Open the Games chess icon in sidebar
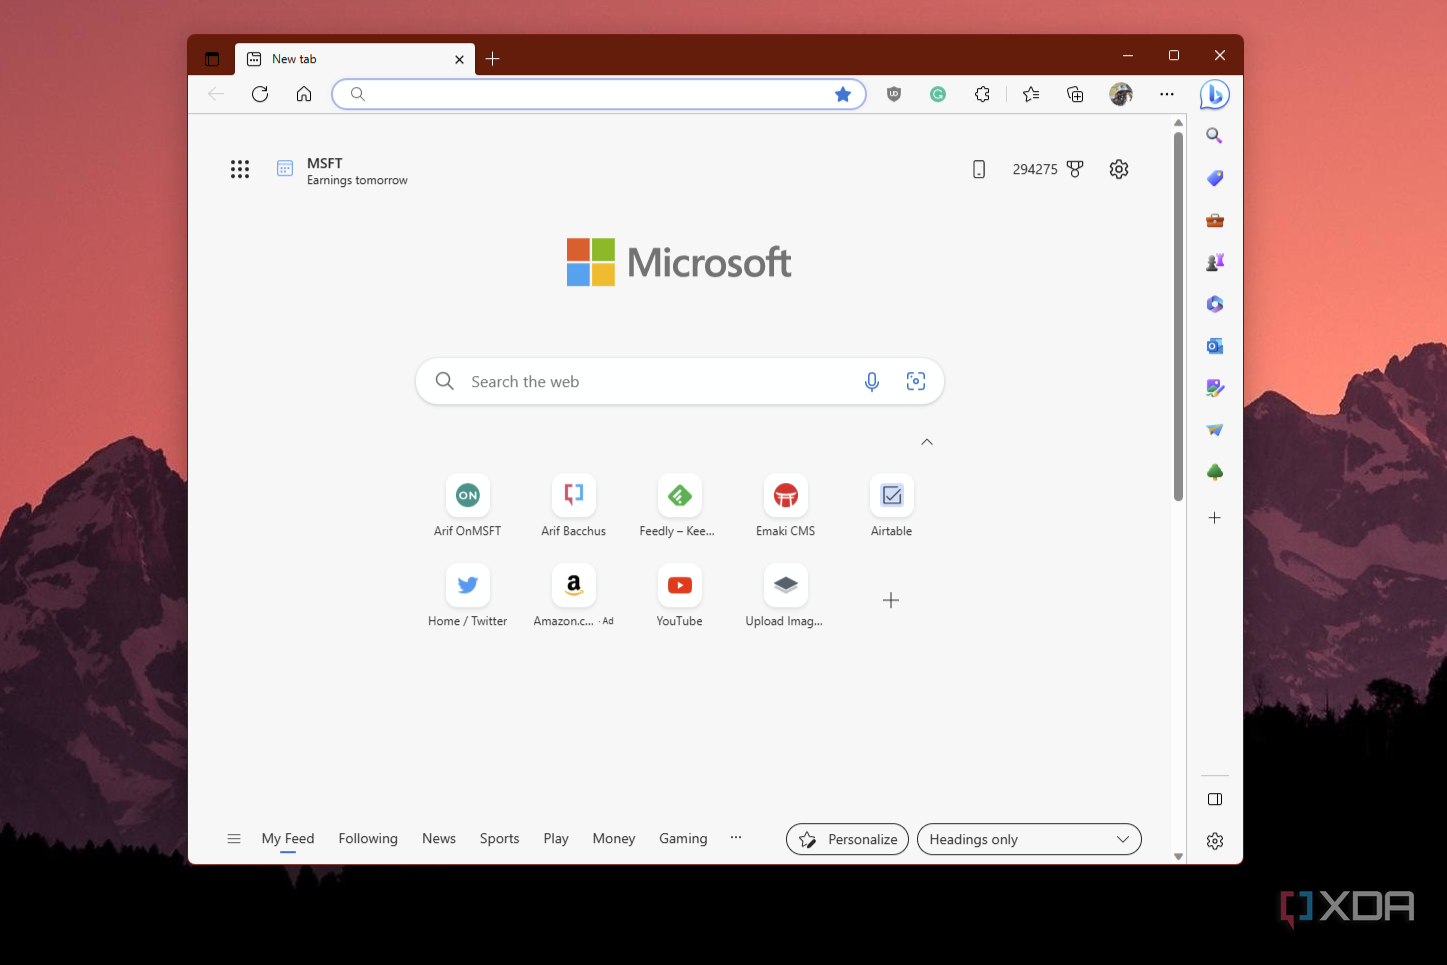Screen dimensions: 1447x965 1214,262
